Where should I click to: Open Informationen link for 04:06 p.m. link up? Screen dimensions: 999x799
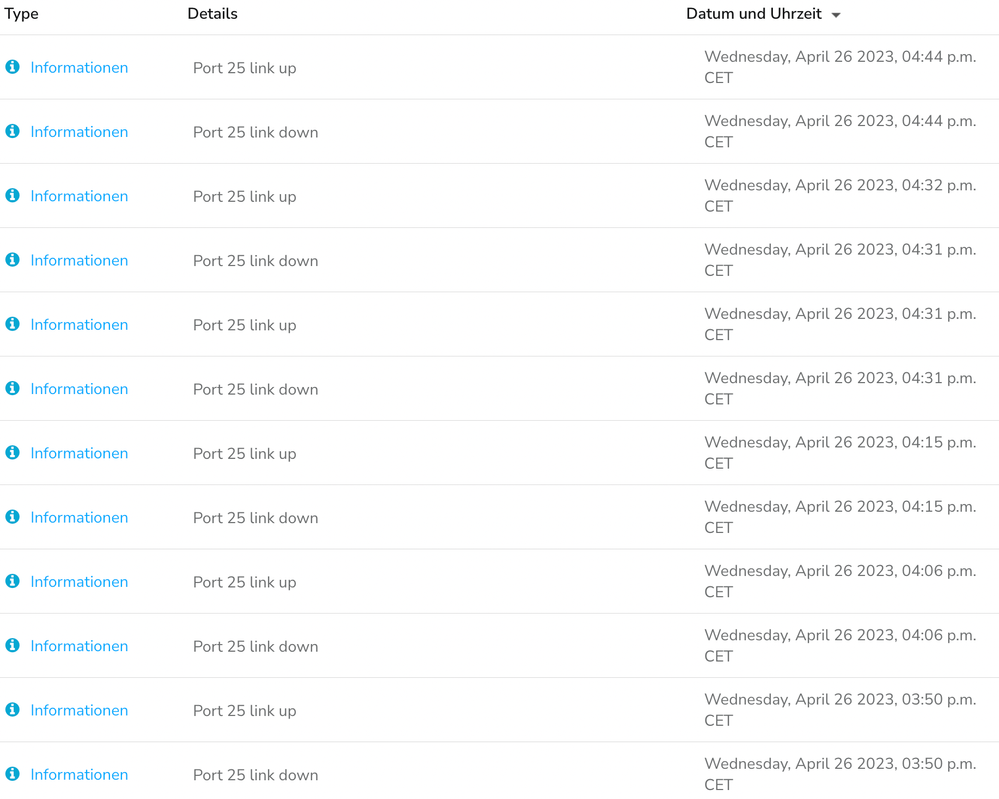pos(79,582)
